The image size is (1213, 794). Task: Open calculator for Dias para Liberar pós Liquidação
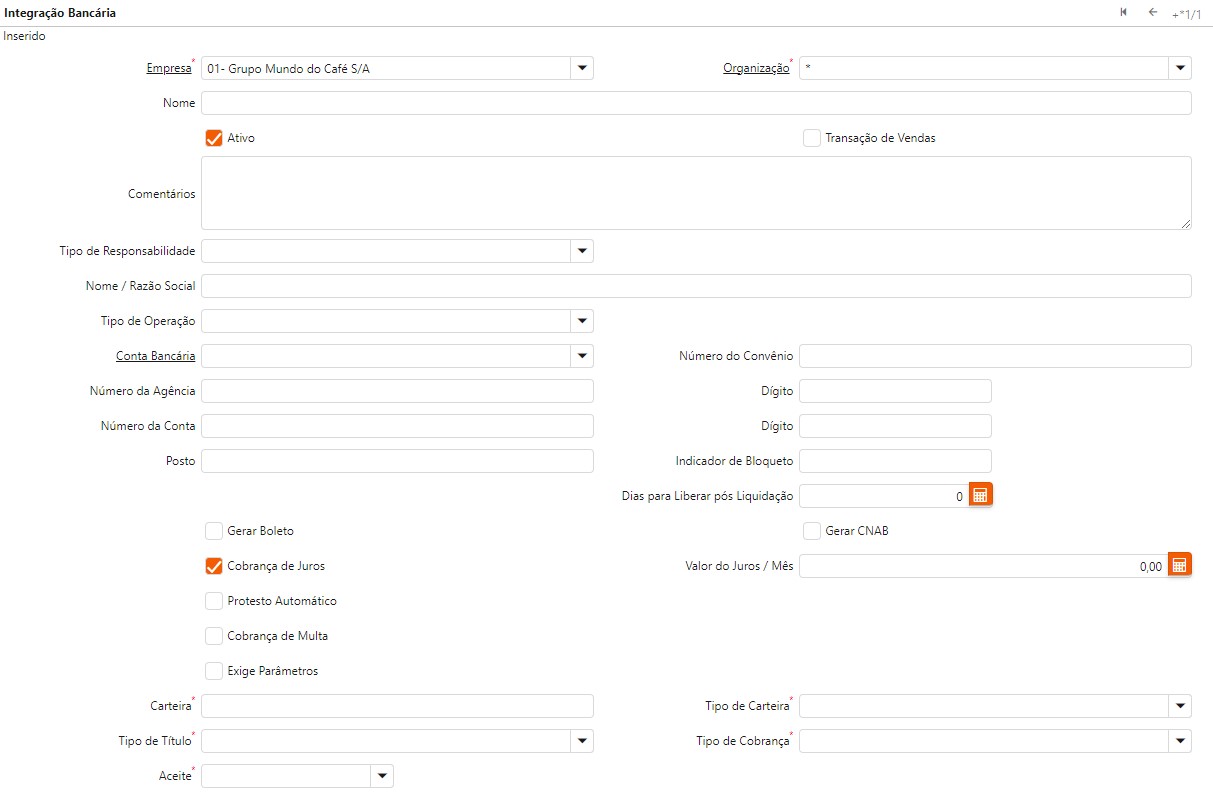(980, 496)
